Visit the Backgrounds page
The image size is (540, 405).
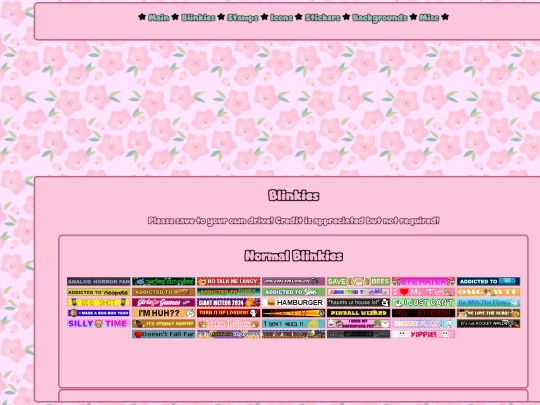coord(380,18)
